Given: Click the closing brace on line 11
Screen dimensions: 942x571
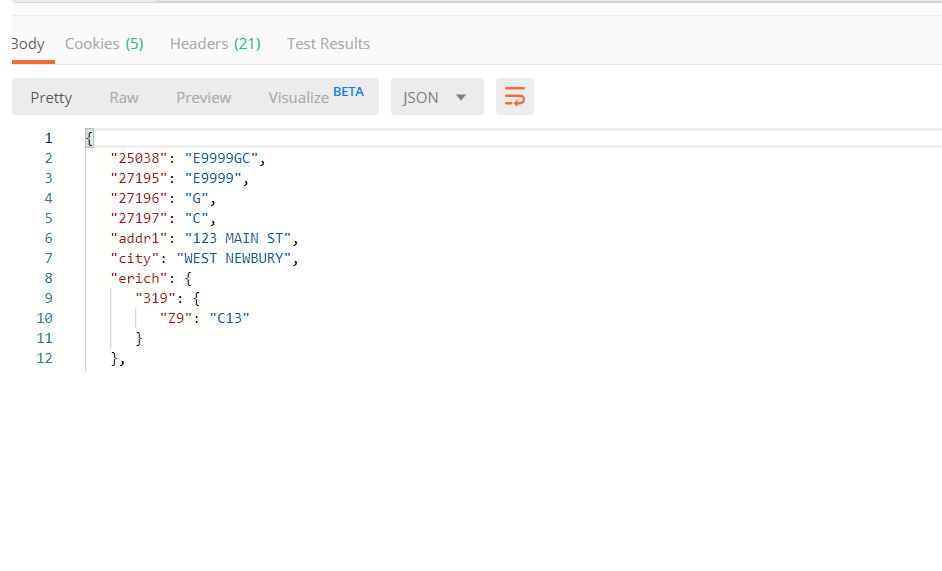Looking at the screenshot, I should click(x=139, y=338).
